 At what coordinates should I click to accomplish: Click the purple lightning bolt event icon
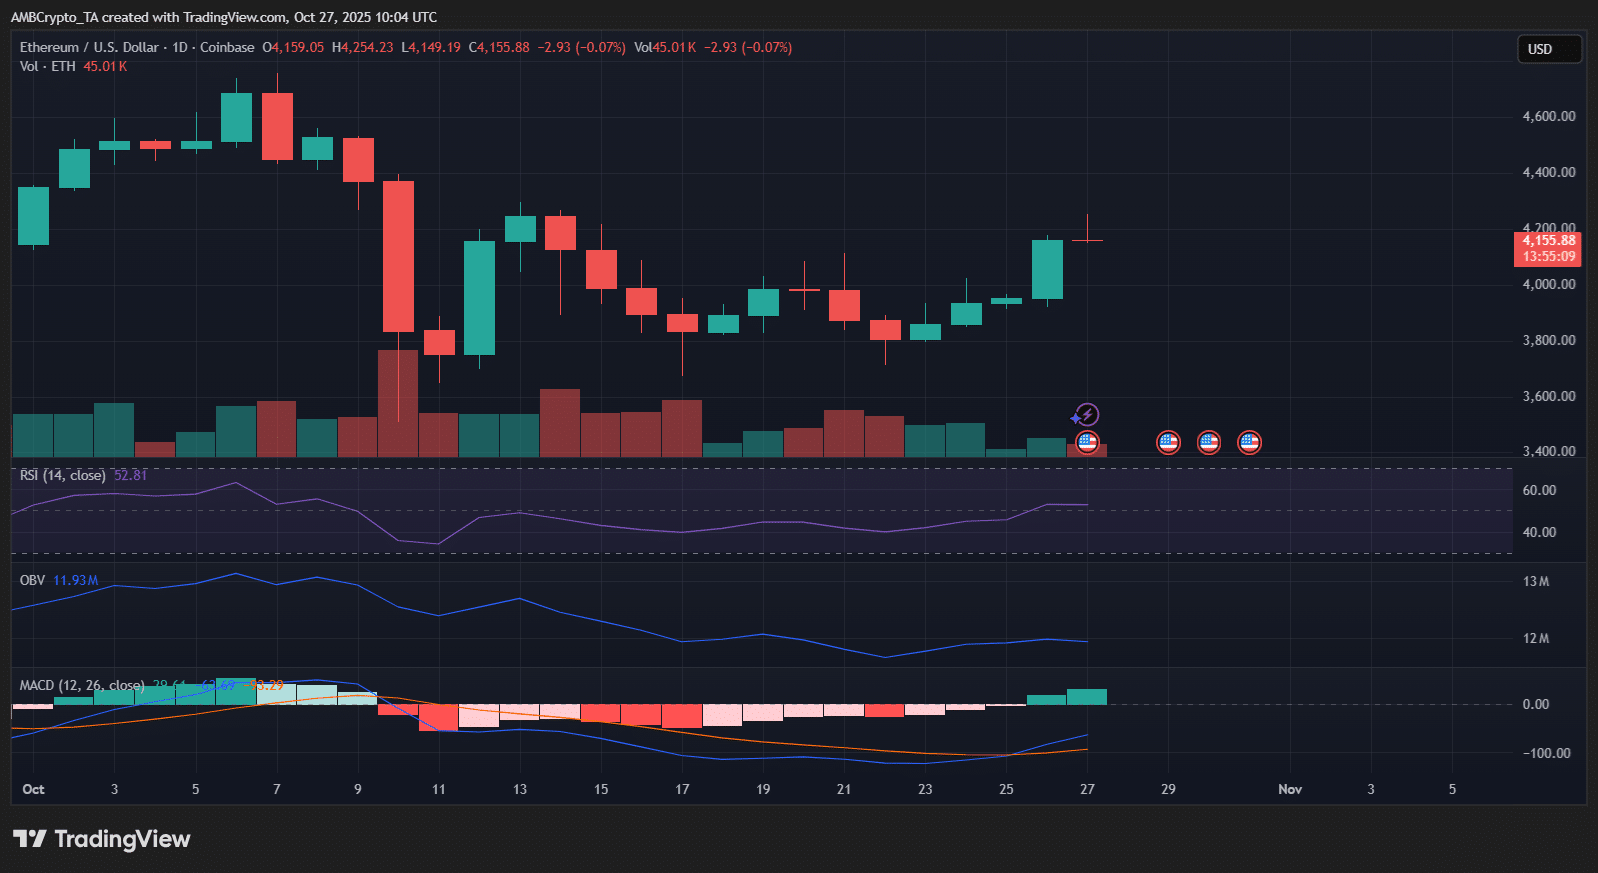1087,414
